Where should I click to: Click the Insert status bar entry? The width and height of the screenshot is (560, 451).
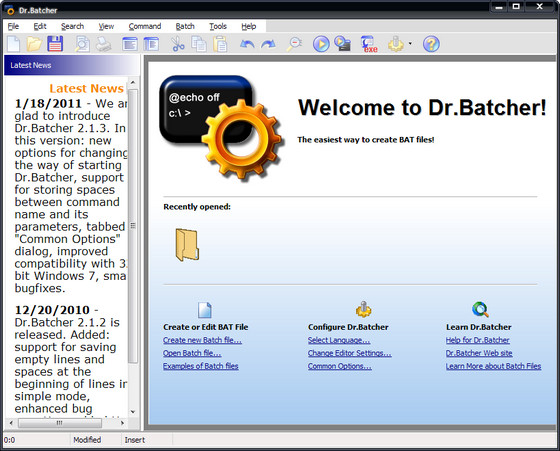(135, 440)
